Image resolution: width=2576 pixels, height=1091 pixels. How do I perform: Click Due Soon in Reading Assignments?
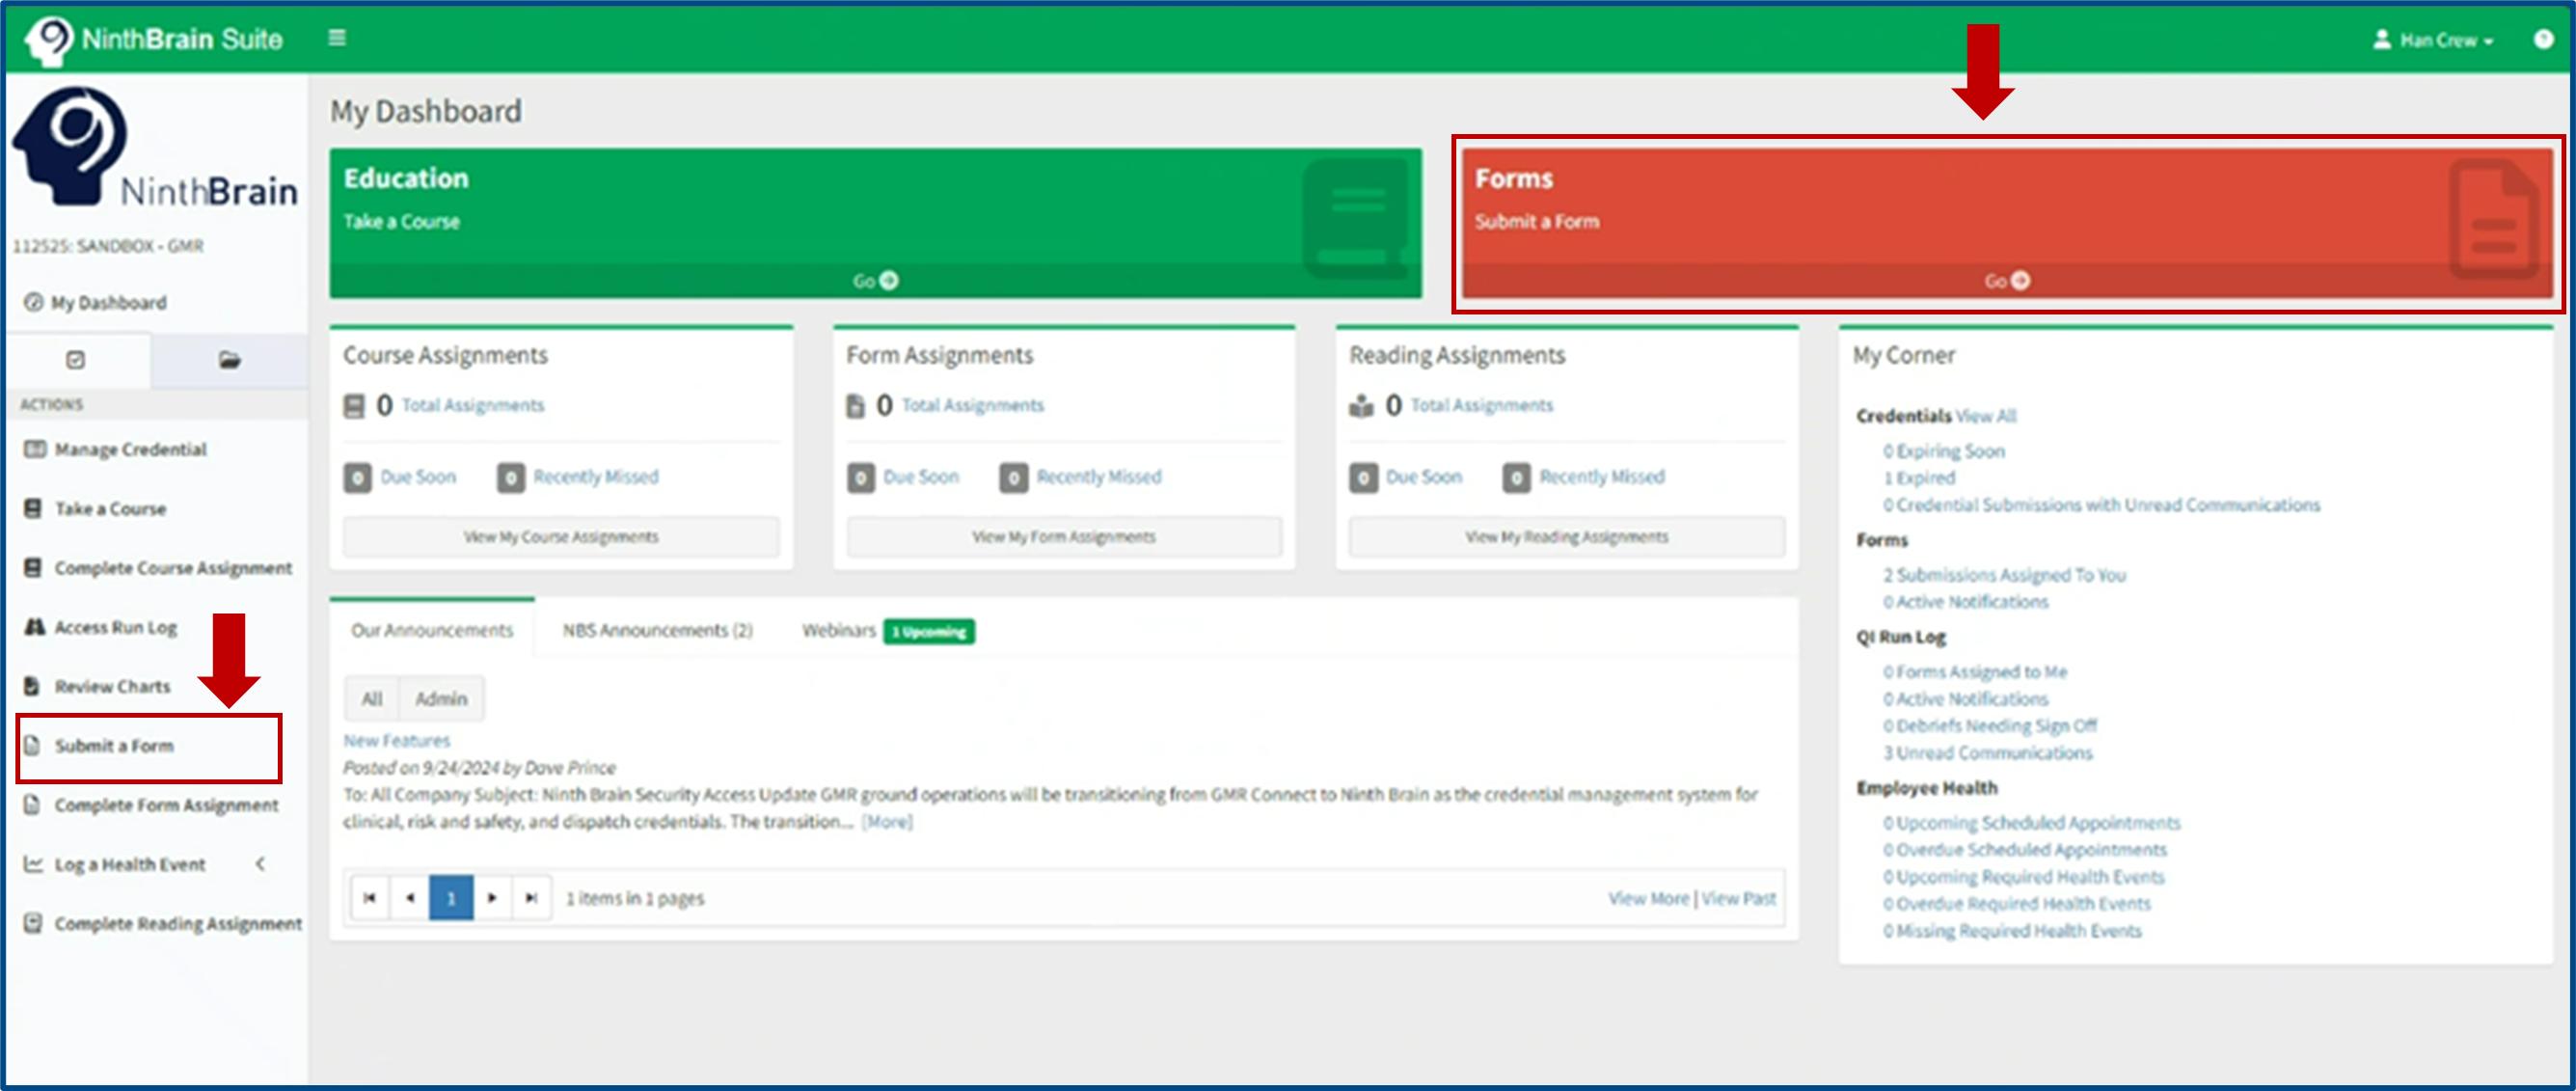pos(1424,477)
